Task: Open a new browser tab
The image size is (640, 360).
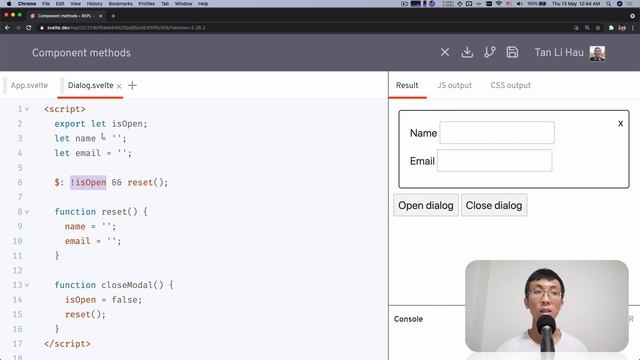Action: 113,16
